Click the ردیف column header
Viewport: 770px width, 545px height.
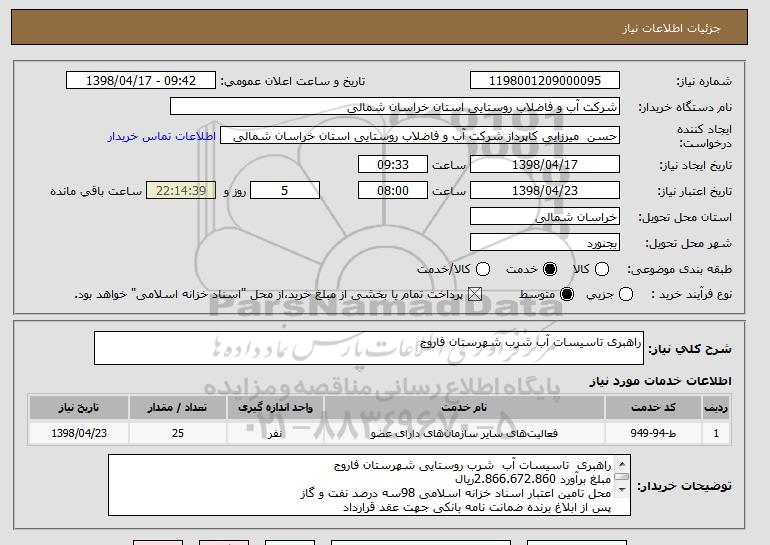pos(716,408)
